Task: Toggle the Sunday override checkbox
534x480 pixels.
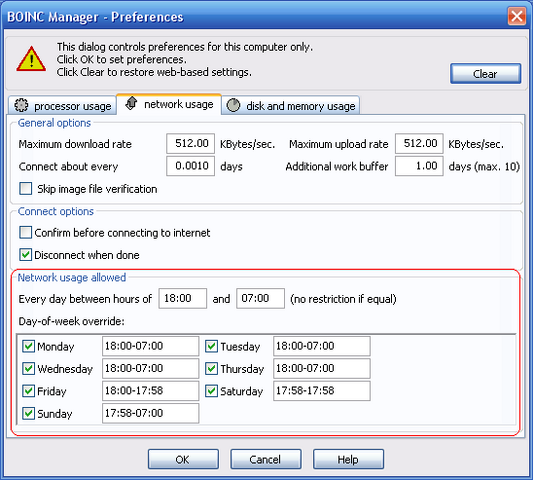Action: (28, 413)
